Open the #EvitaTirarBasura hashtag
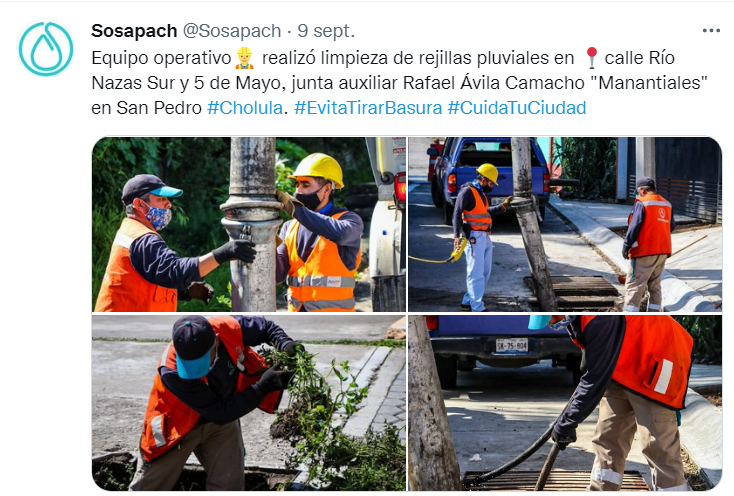Viewport: 734px width, 496px height. 368,108
